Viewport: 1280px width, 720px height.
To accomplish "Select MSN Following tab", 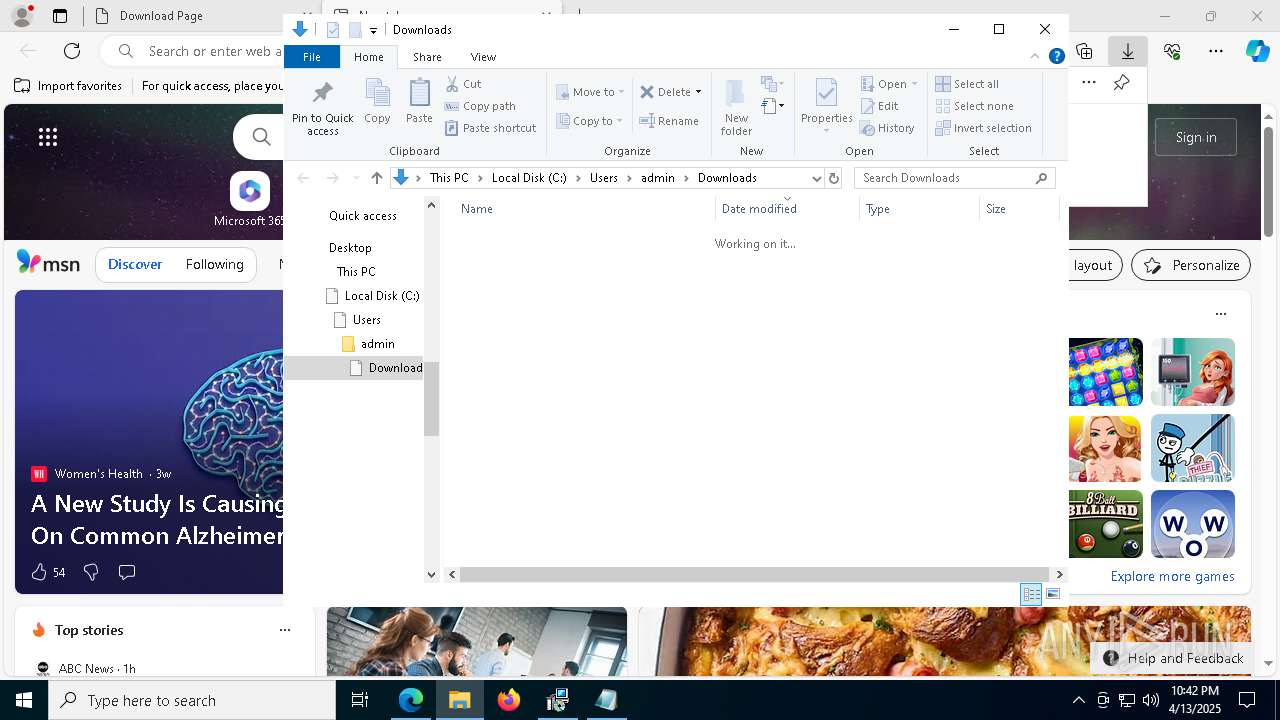I will [214, 264].
